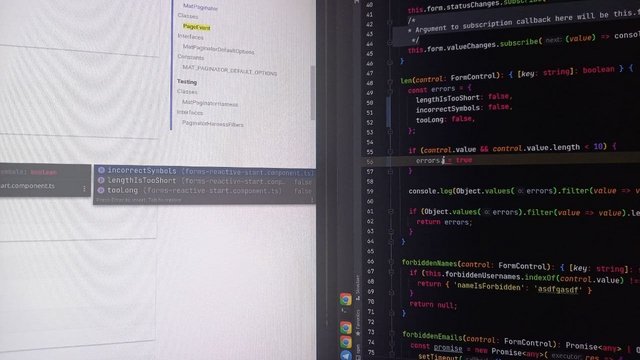Click vertical dots in autocomplete popup footer

click(x=312, y=200)
